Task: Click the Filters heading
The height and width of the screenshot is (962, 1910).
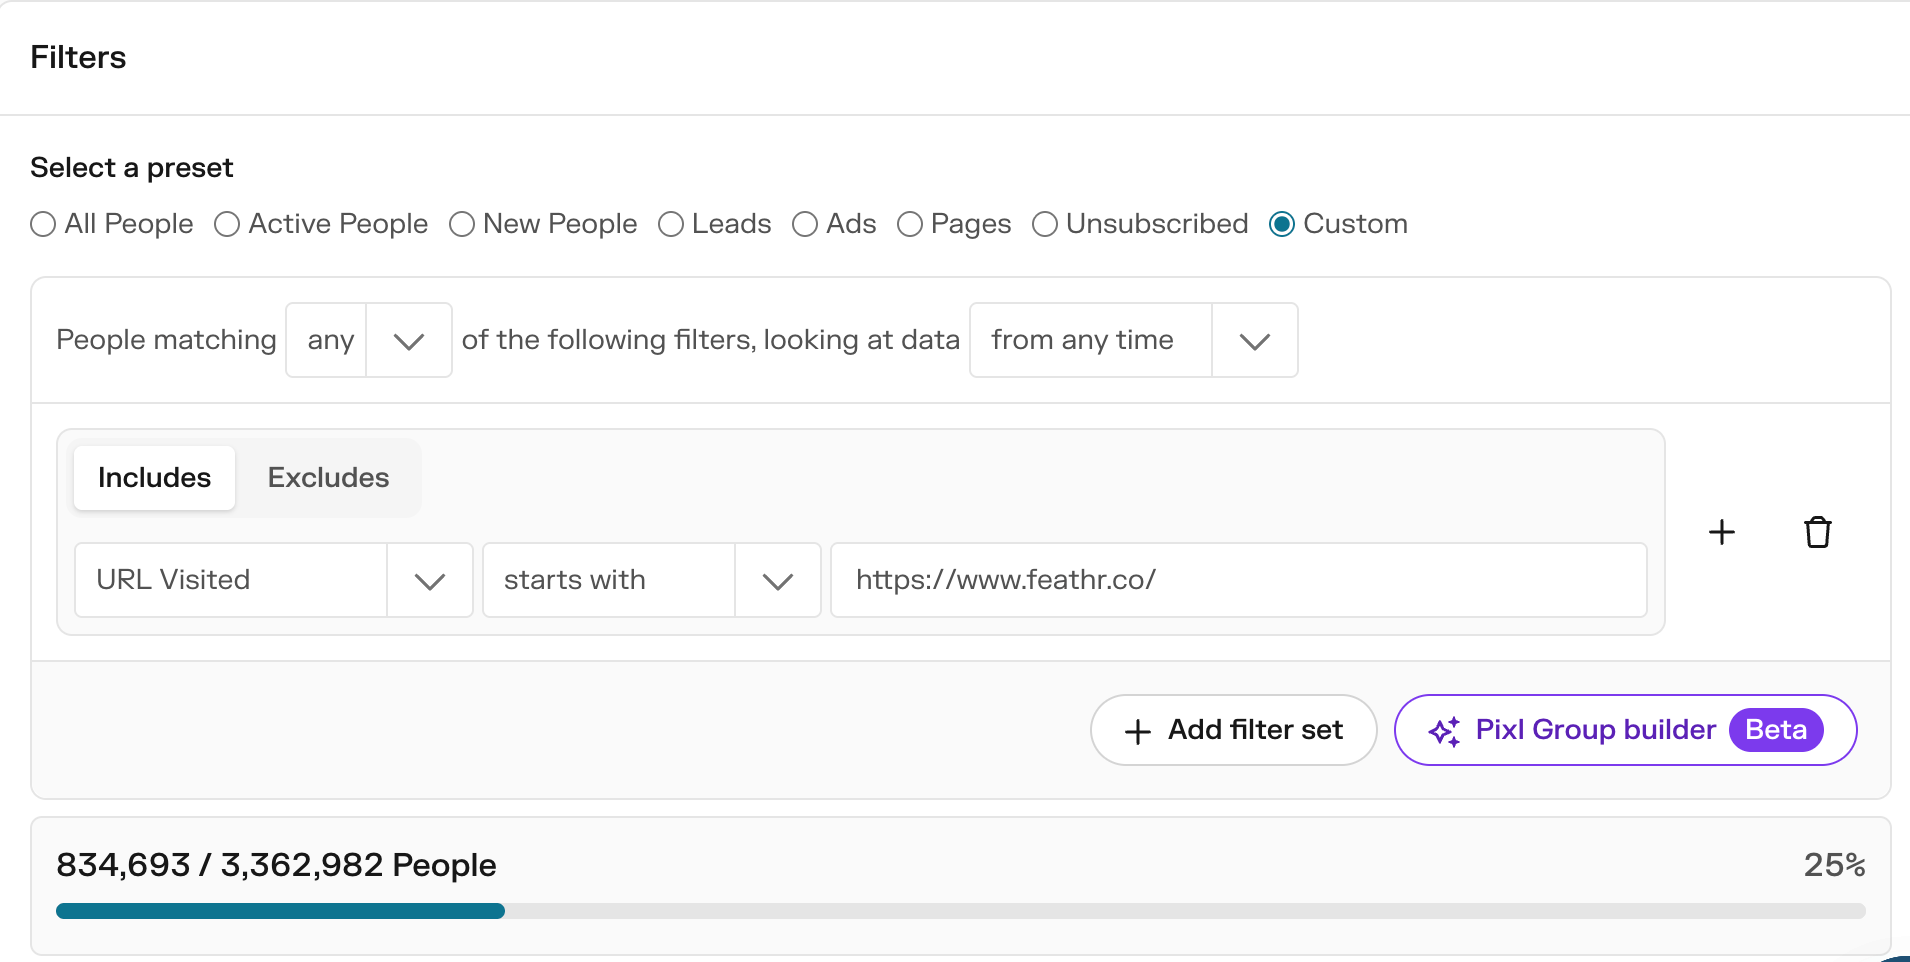Action: point(78,57)
